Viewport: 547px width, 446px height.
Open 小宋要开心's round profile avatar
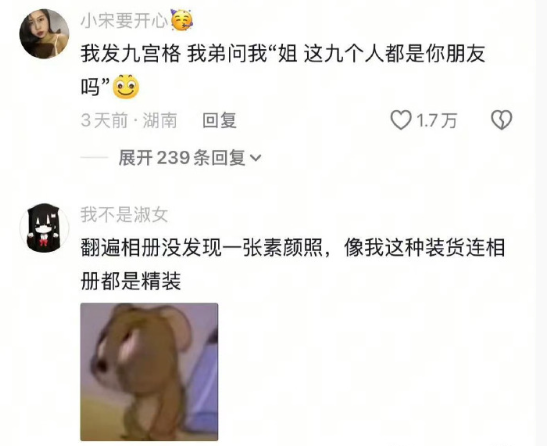point(44,34)
